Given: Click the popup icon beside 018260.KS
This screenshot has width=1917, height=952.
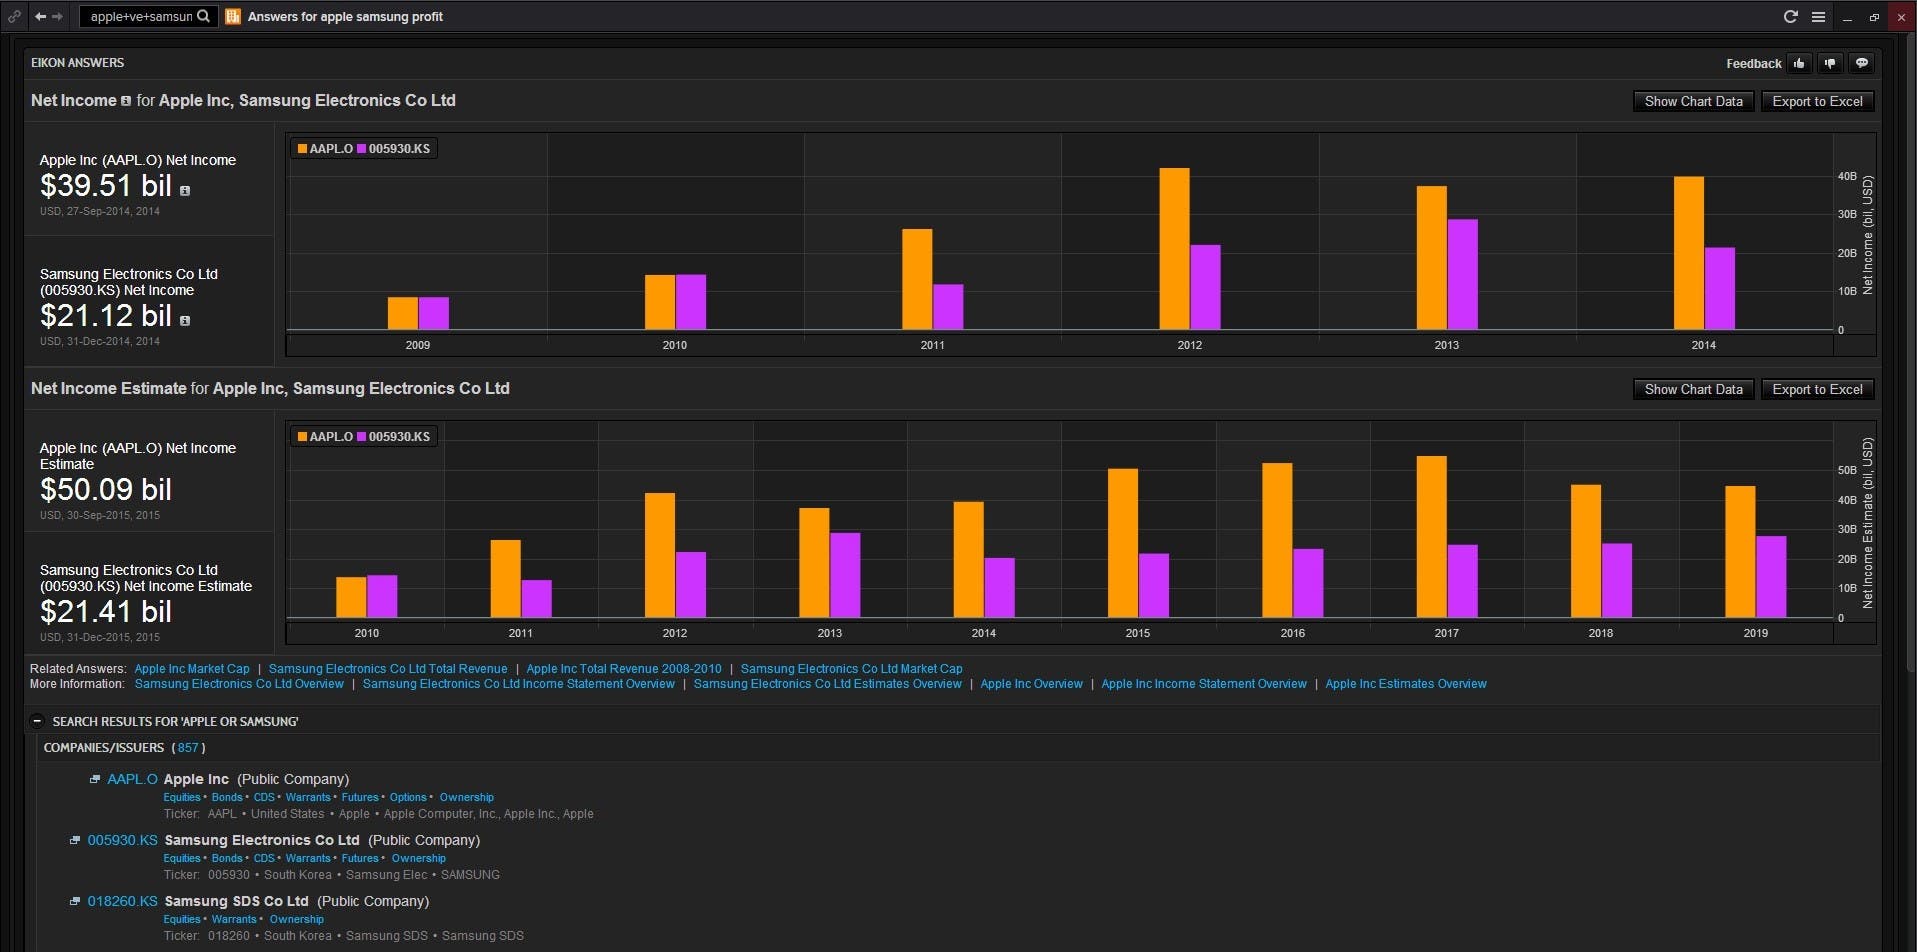Looking at the screenshot, I should (x=75, y=901).
